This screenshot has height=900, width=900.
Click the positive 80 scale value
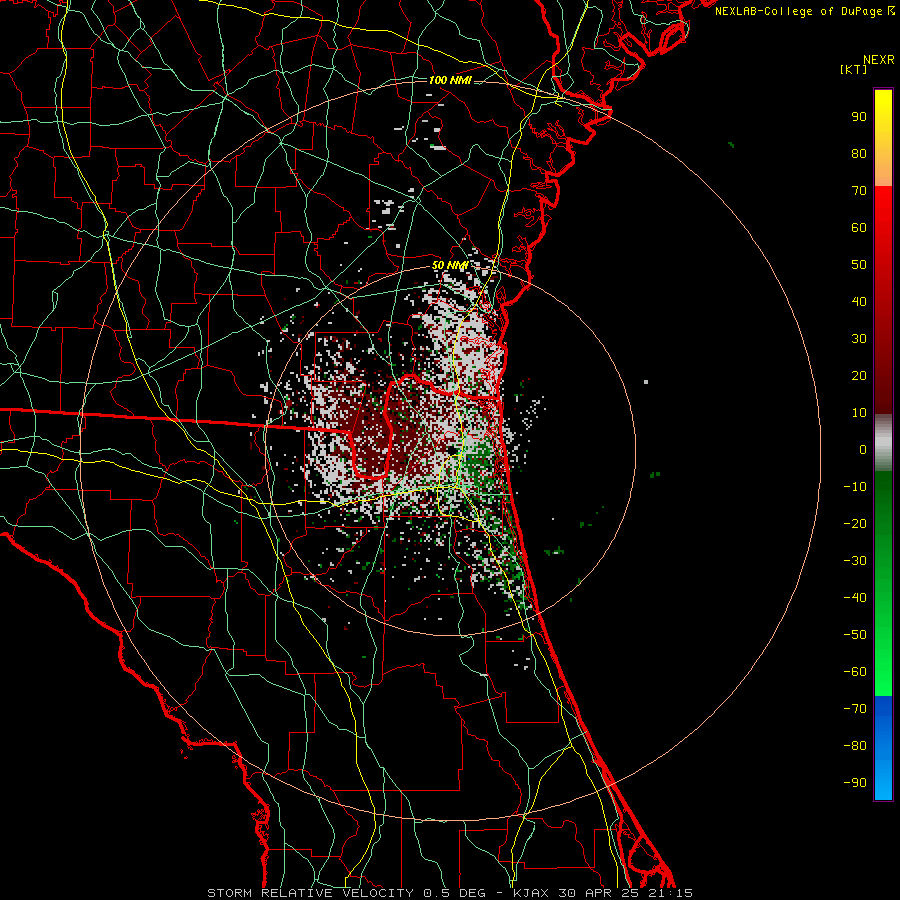(x=859, y=153)
